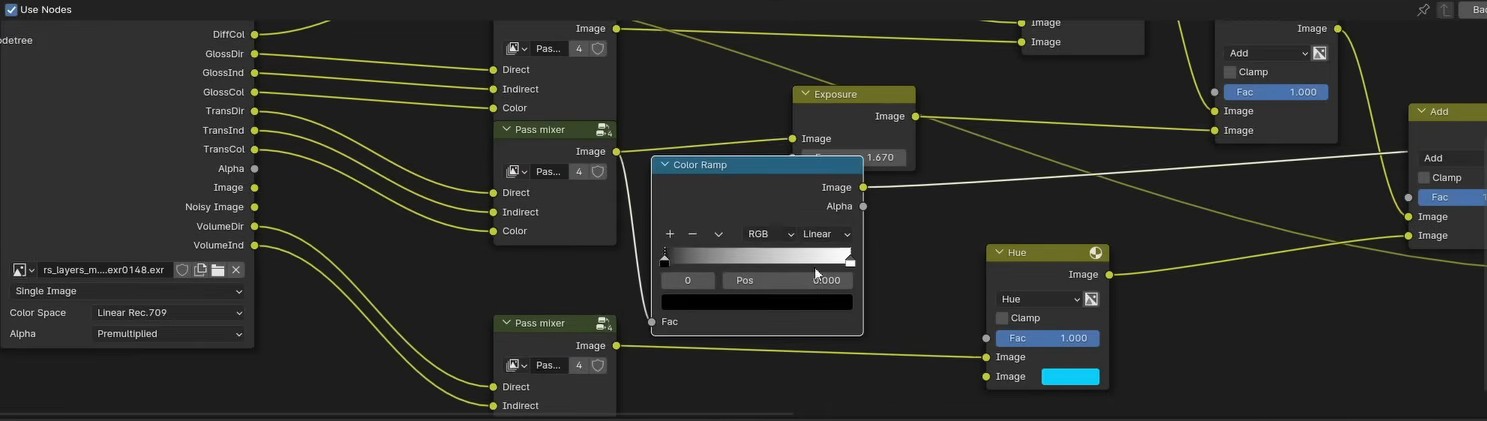
Task: Collapse the Exposure node
Action: (804, 95)
